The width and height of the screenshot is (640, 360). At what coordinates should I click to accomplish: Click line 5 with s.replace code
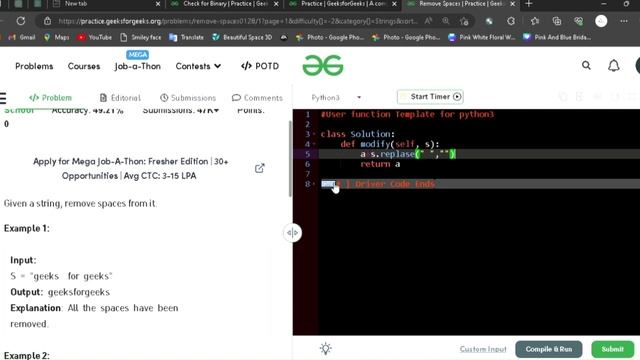point(408,154)
